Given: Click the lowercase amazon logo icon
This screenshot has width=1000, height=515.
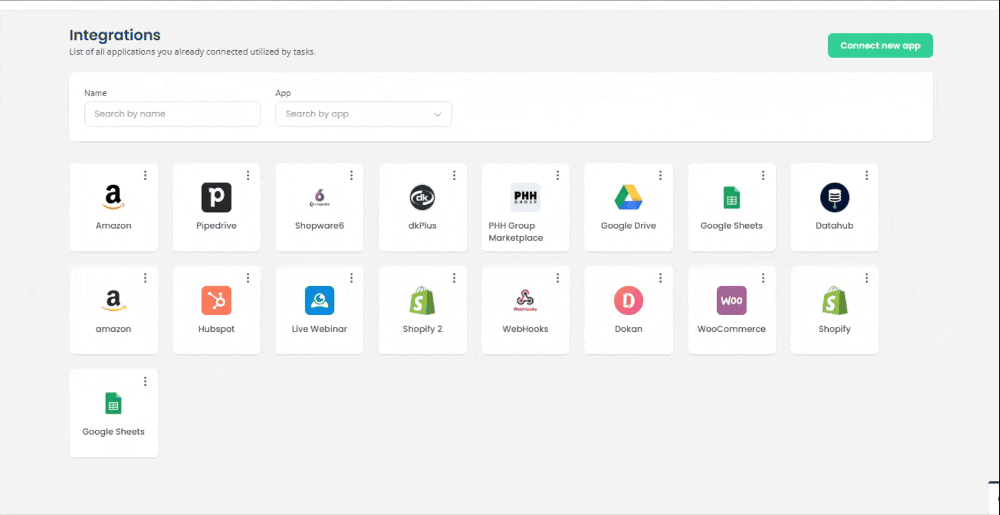Looking at the screenshot, I should 114,301.
